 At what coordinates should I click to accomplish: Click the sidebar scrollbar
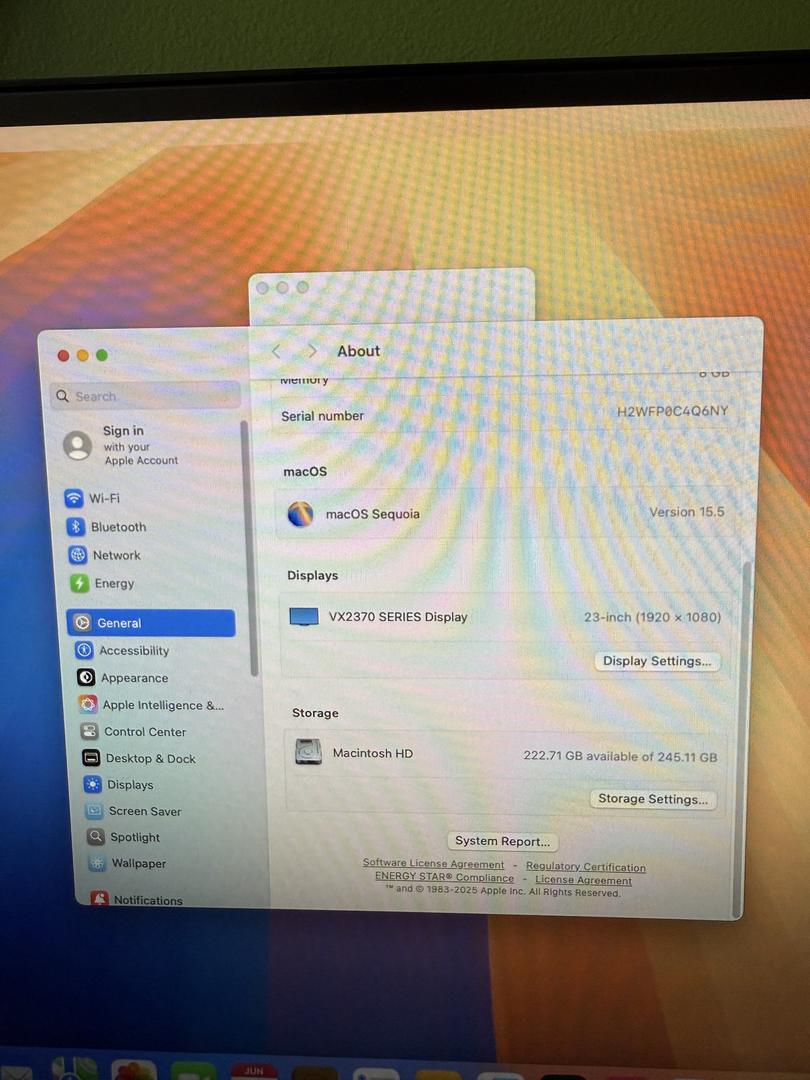click(x=250, y=548)
